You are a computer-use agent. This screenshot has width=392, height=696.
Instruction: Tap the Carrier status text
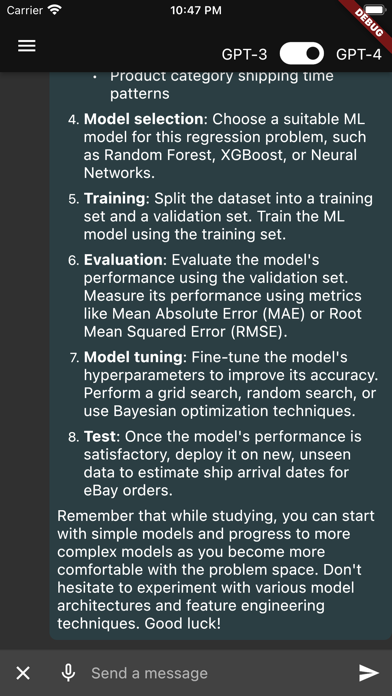(x=25, y=10)
